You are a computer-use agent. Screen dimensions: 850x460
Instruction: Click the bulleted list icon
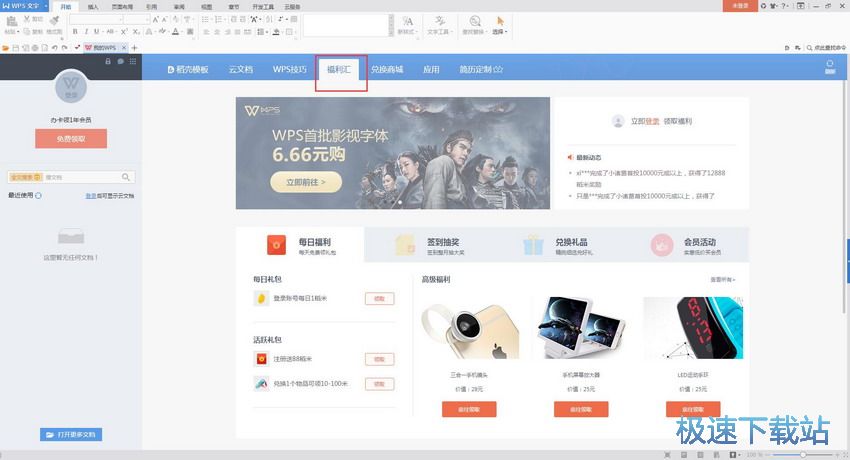click(x=206, y=20)
